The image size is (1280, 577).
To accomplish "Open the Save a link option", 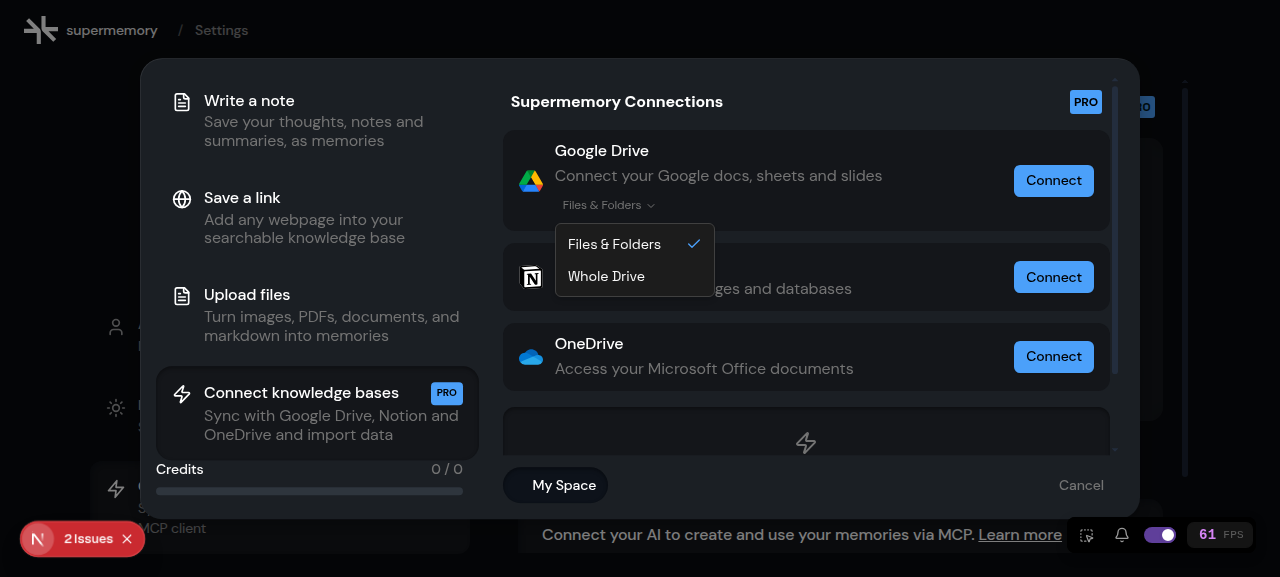I will pos(317,218).
